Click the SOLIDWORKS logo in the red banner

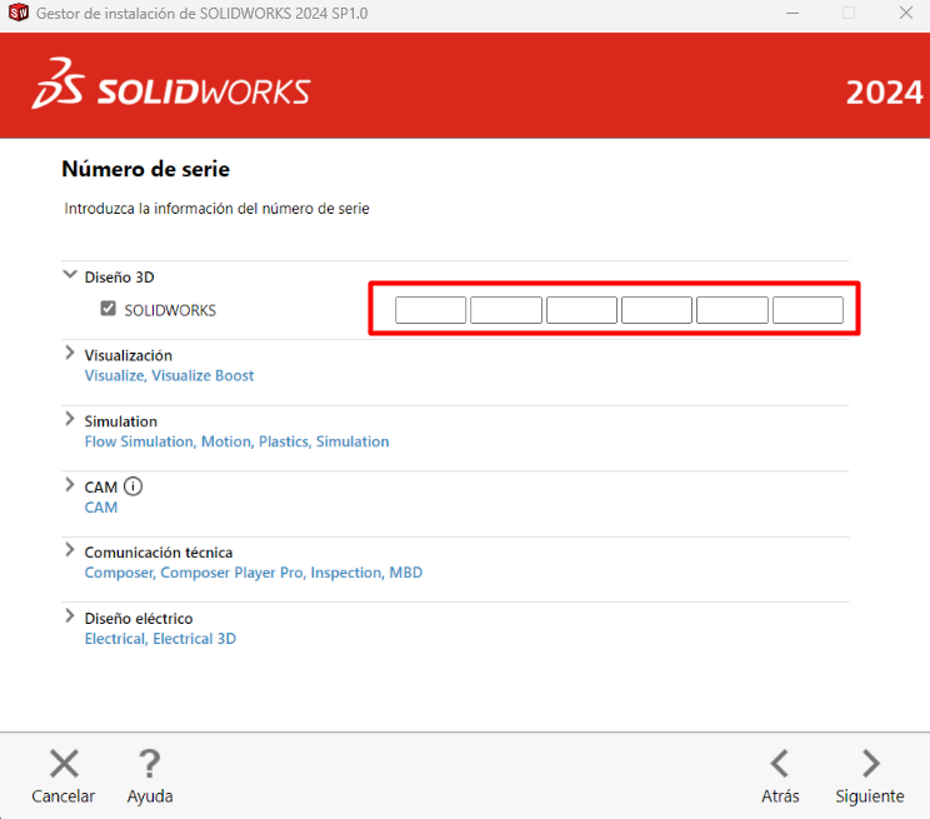(171, 84)
